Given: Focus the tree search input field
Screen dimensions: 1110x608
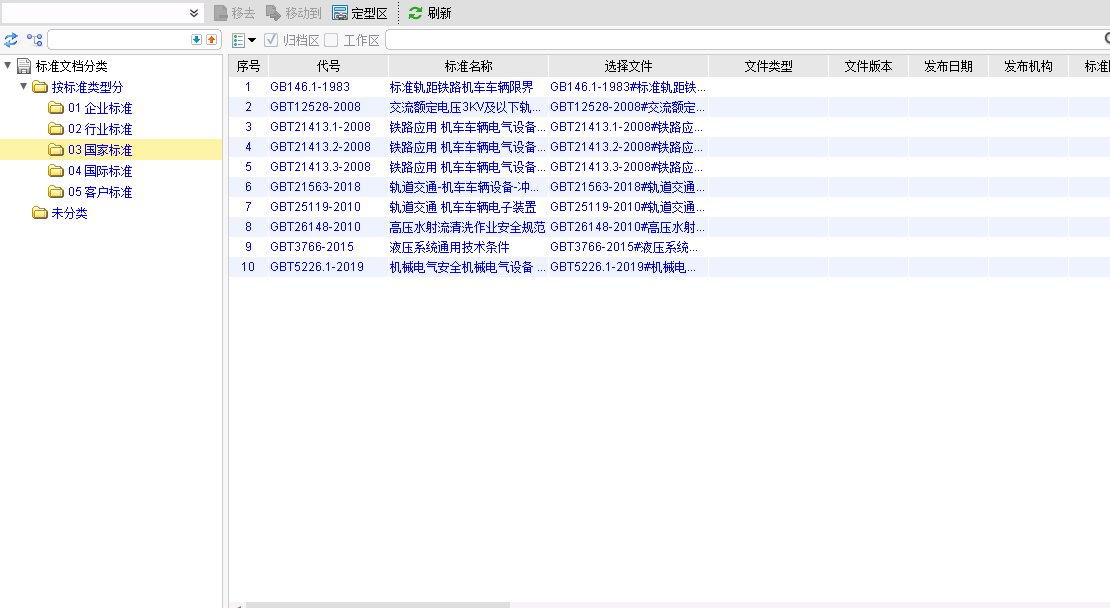Looking at the screenshot, I should pos(119,40).
